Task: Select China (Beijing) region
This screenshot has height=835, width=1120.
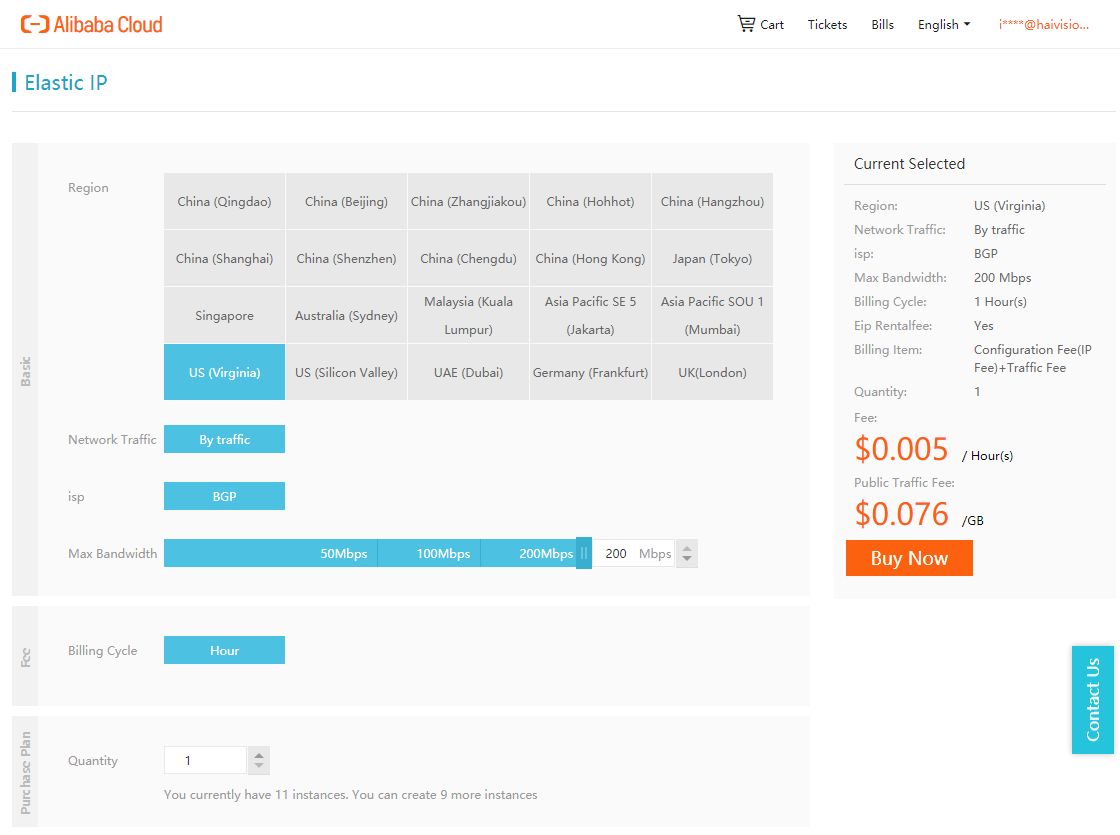Action: coord(346,202)
